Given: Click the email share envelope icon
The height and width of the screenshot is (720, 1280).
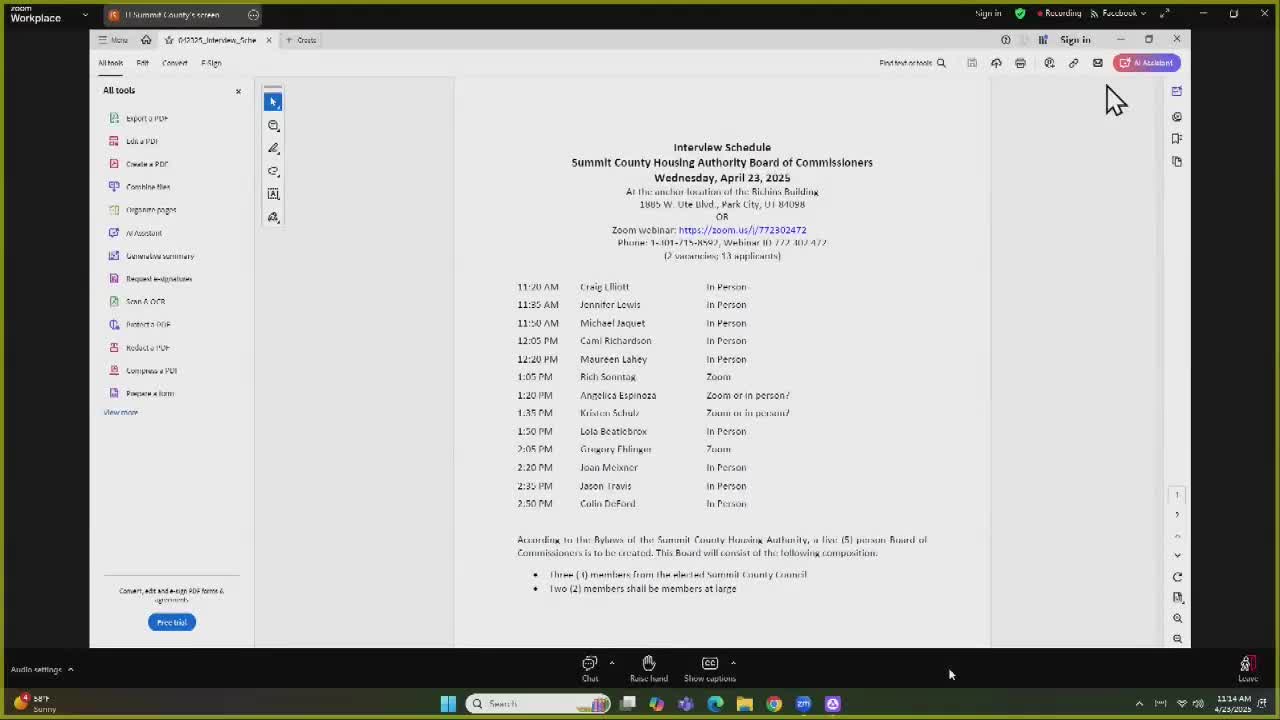Looking at the screenshot, I should click(1097, 63).
